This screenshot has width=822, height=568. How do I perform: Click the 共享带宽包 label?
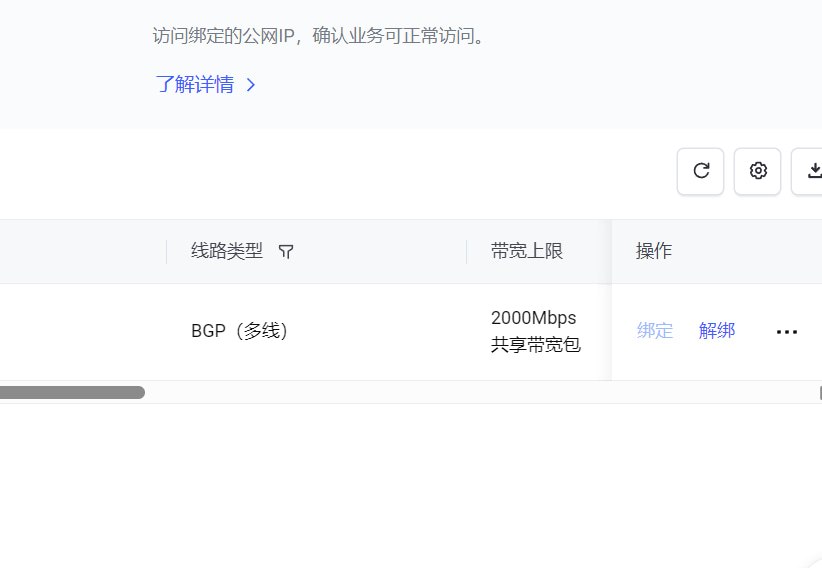tap(535, 345)
